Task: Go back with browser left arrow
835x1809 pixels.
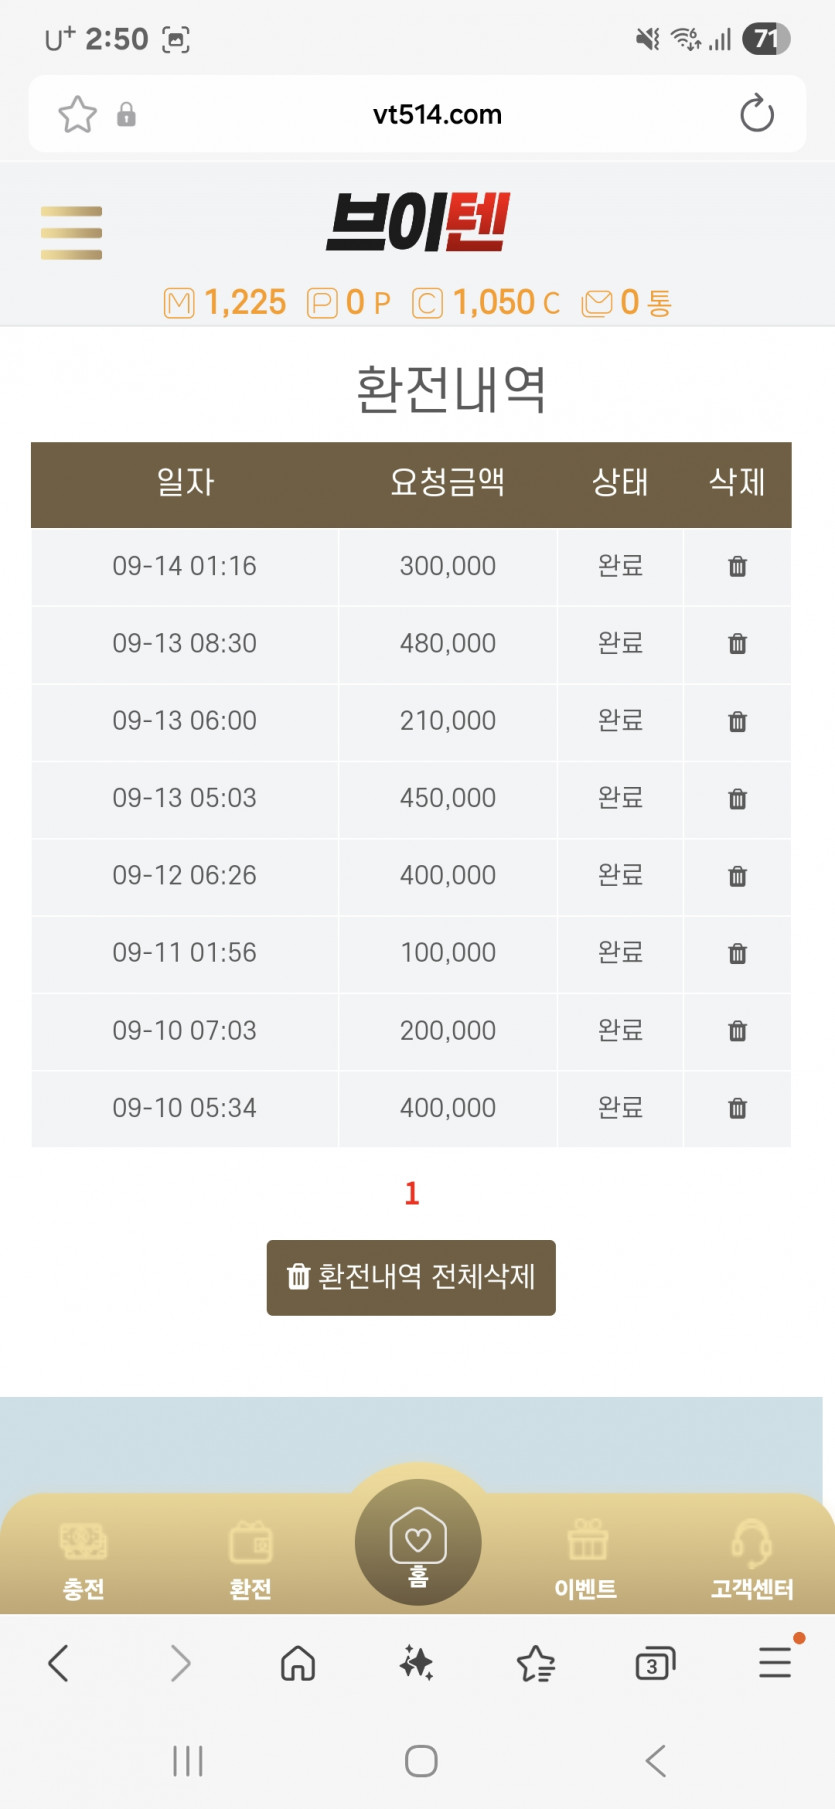Action: pos(59,1663)
